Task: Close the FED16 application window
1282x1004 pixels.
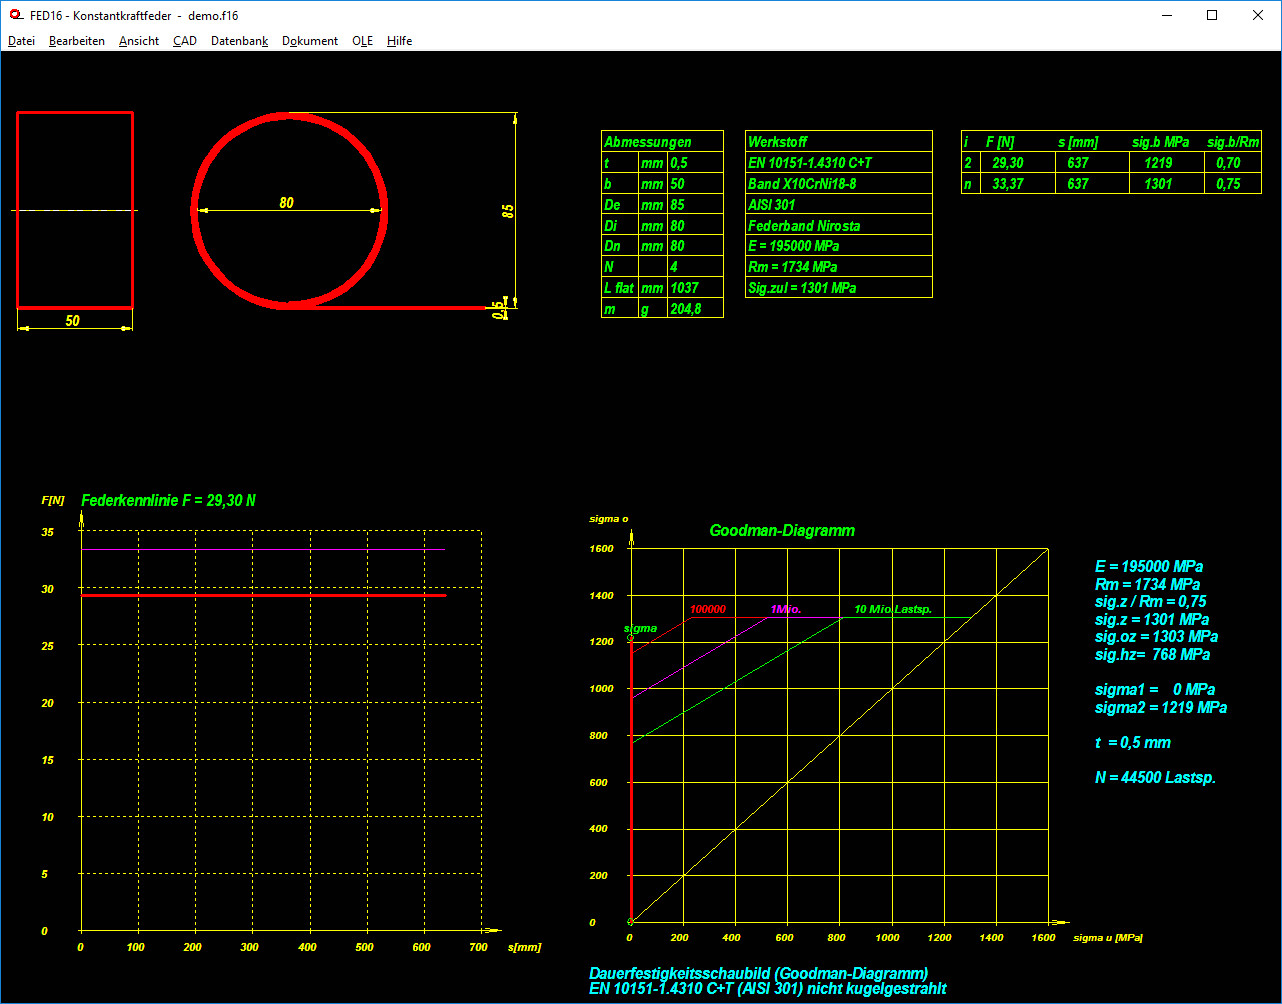Action: (x=1258, y=15)
